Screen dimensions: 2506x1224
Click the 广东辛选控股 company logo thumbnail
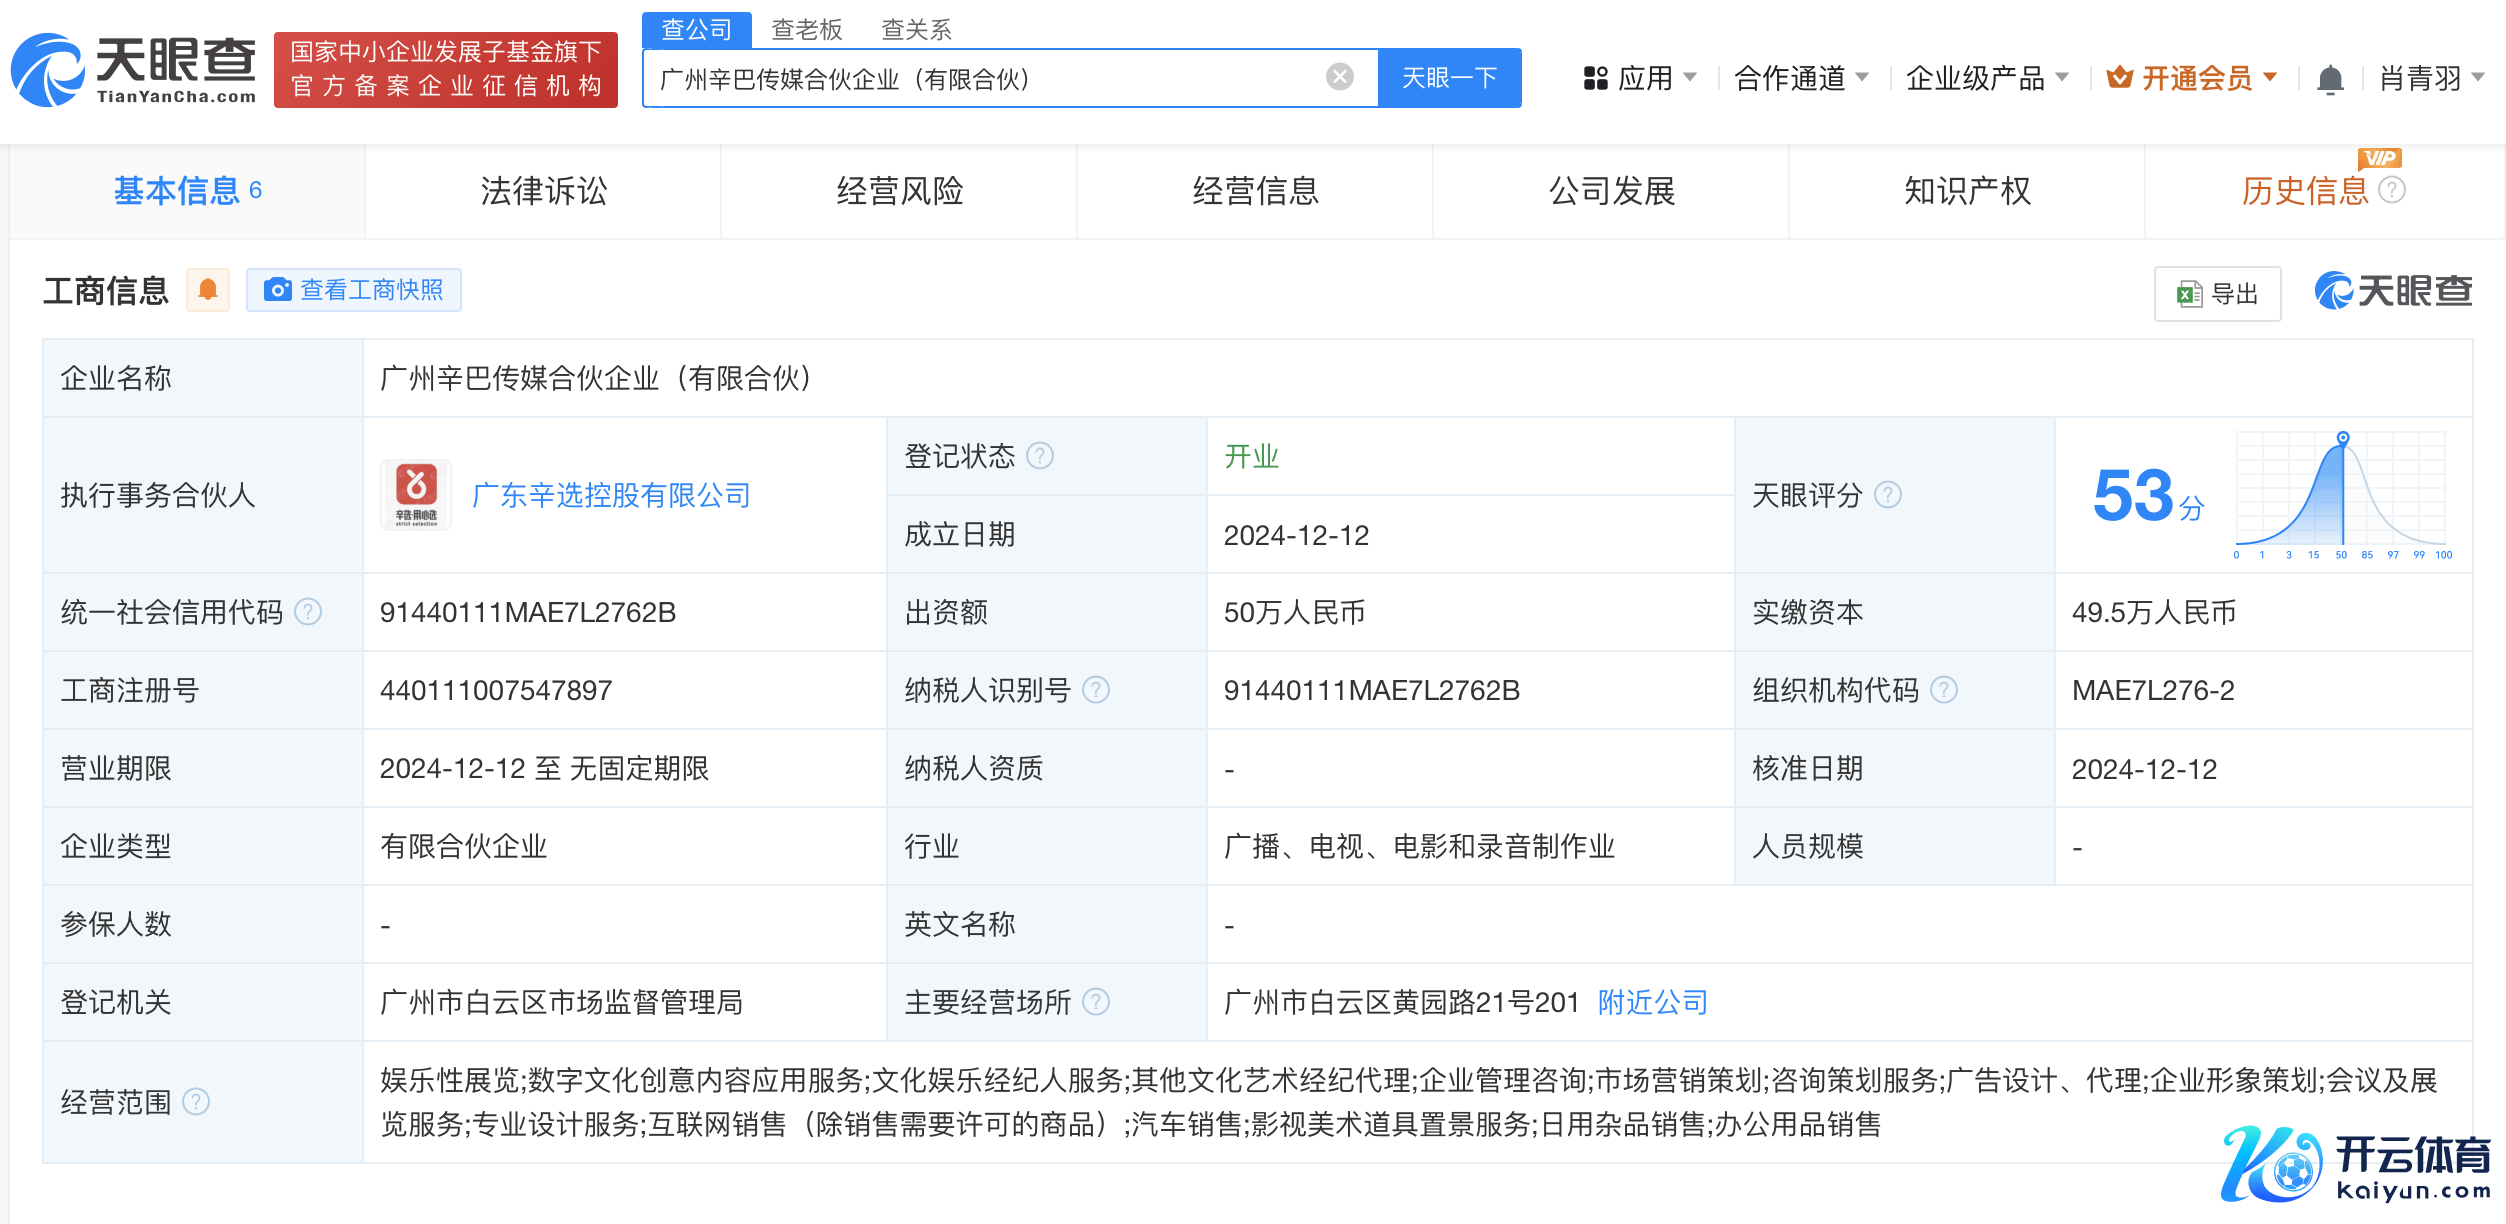pos(416,495)
